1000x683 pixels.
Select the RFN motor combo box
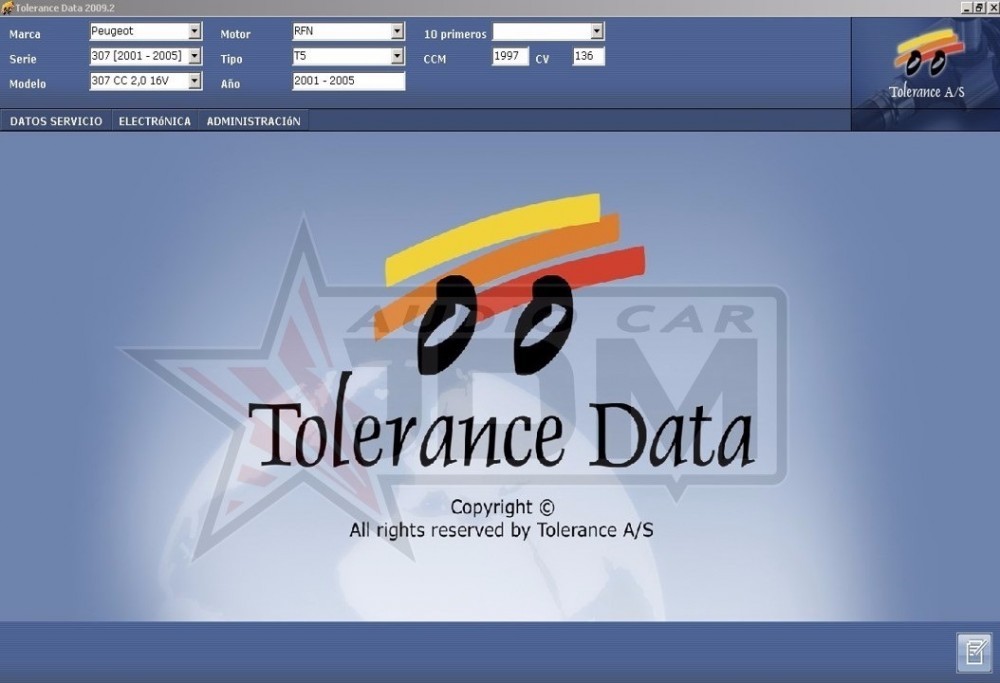pos(348,31)
